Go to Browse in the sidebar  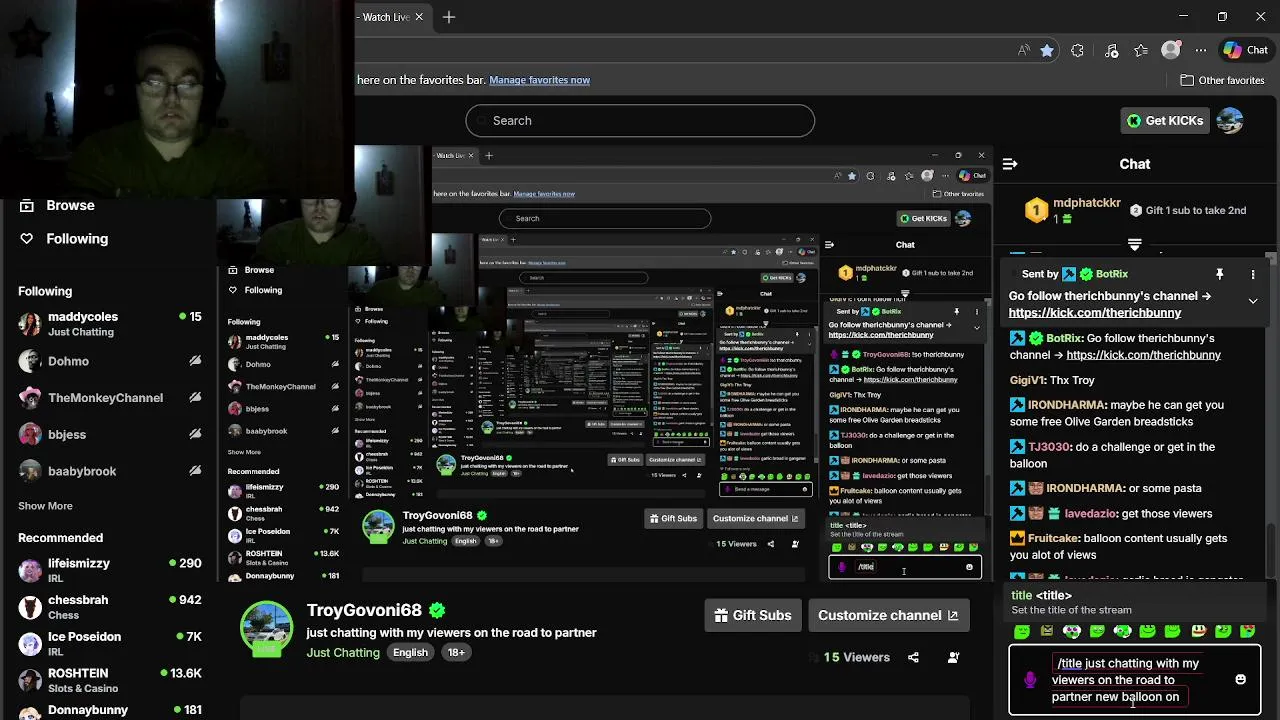[58, 205]
